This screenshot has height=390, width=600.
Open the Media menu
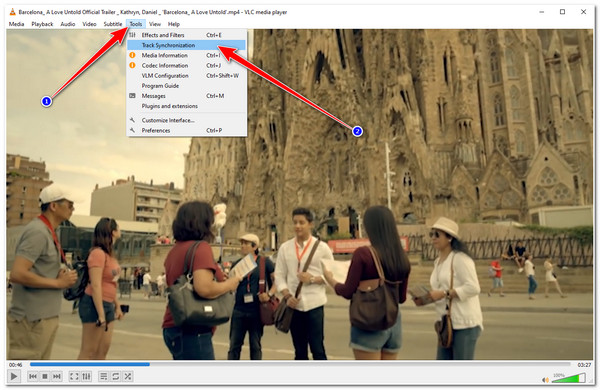pyautogui.click(x=16, y=24)
